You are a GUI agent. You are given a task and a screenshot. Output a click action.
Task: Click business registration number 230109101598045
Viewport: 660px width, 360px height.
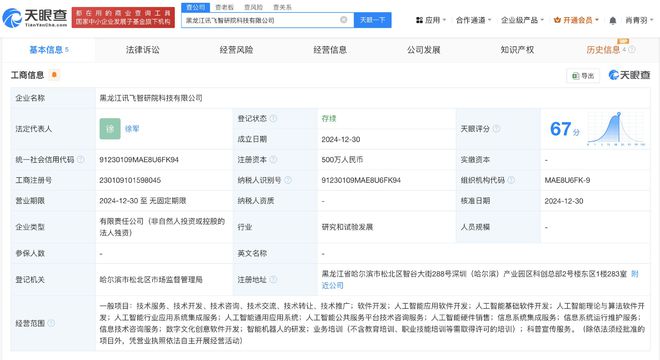130,180
